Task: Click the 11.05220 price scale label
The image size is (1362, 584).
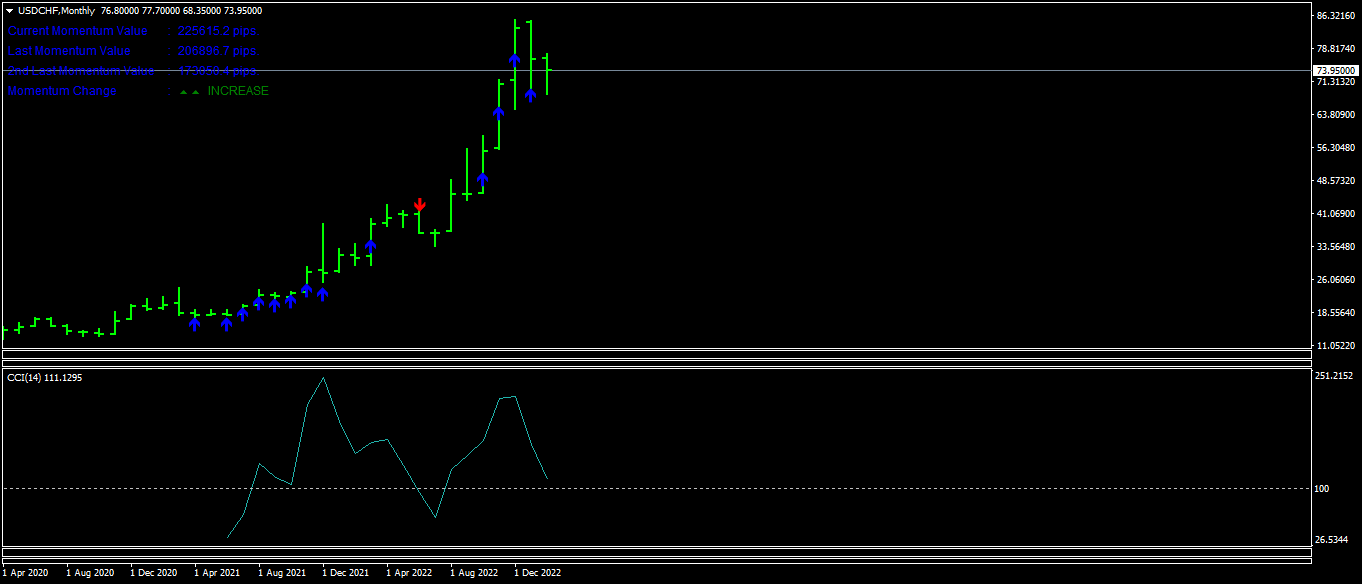Action: coord(1336,346)
